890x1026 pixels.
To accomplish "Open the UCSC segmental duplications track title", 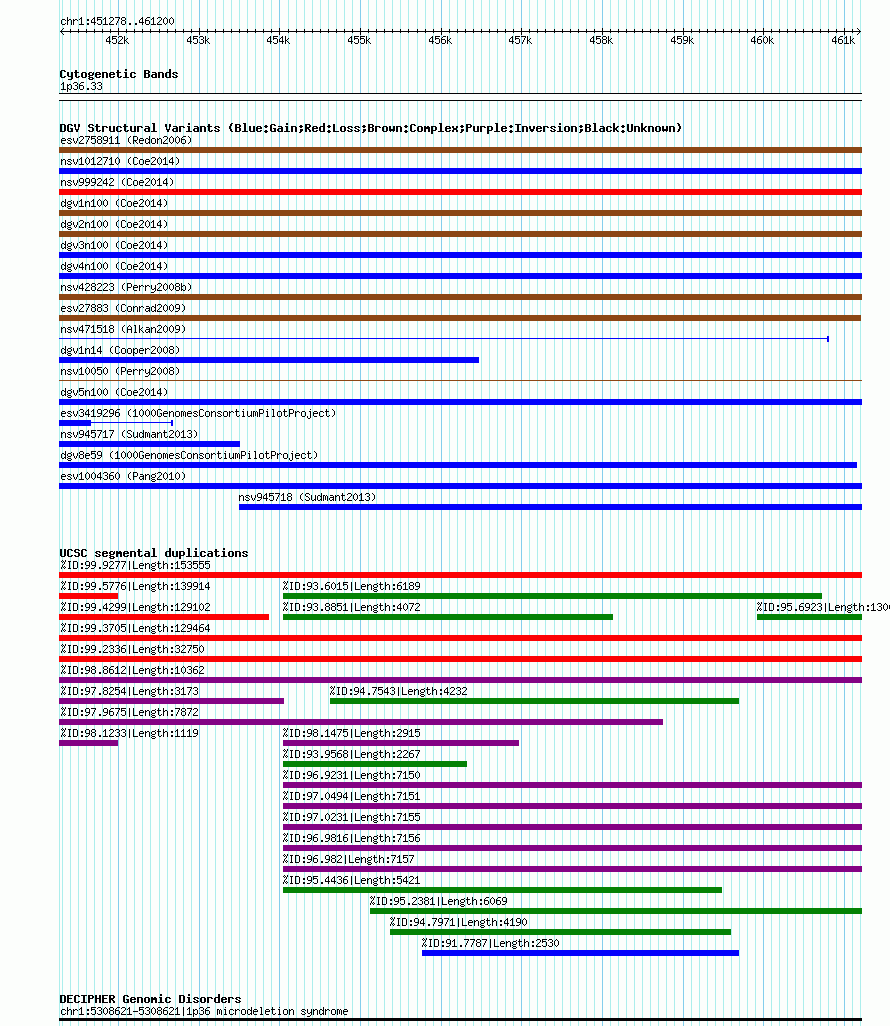I will (x=154, y=553).
